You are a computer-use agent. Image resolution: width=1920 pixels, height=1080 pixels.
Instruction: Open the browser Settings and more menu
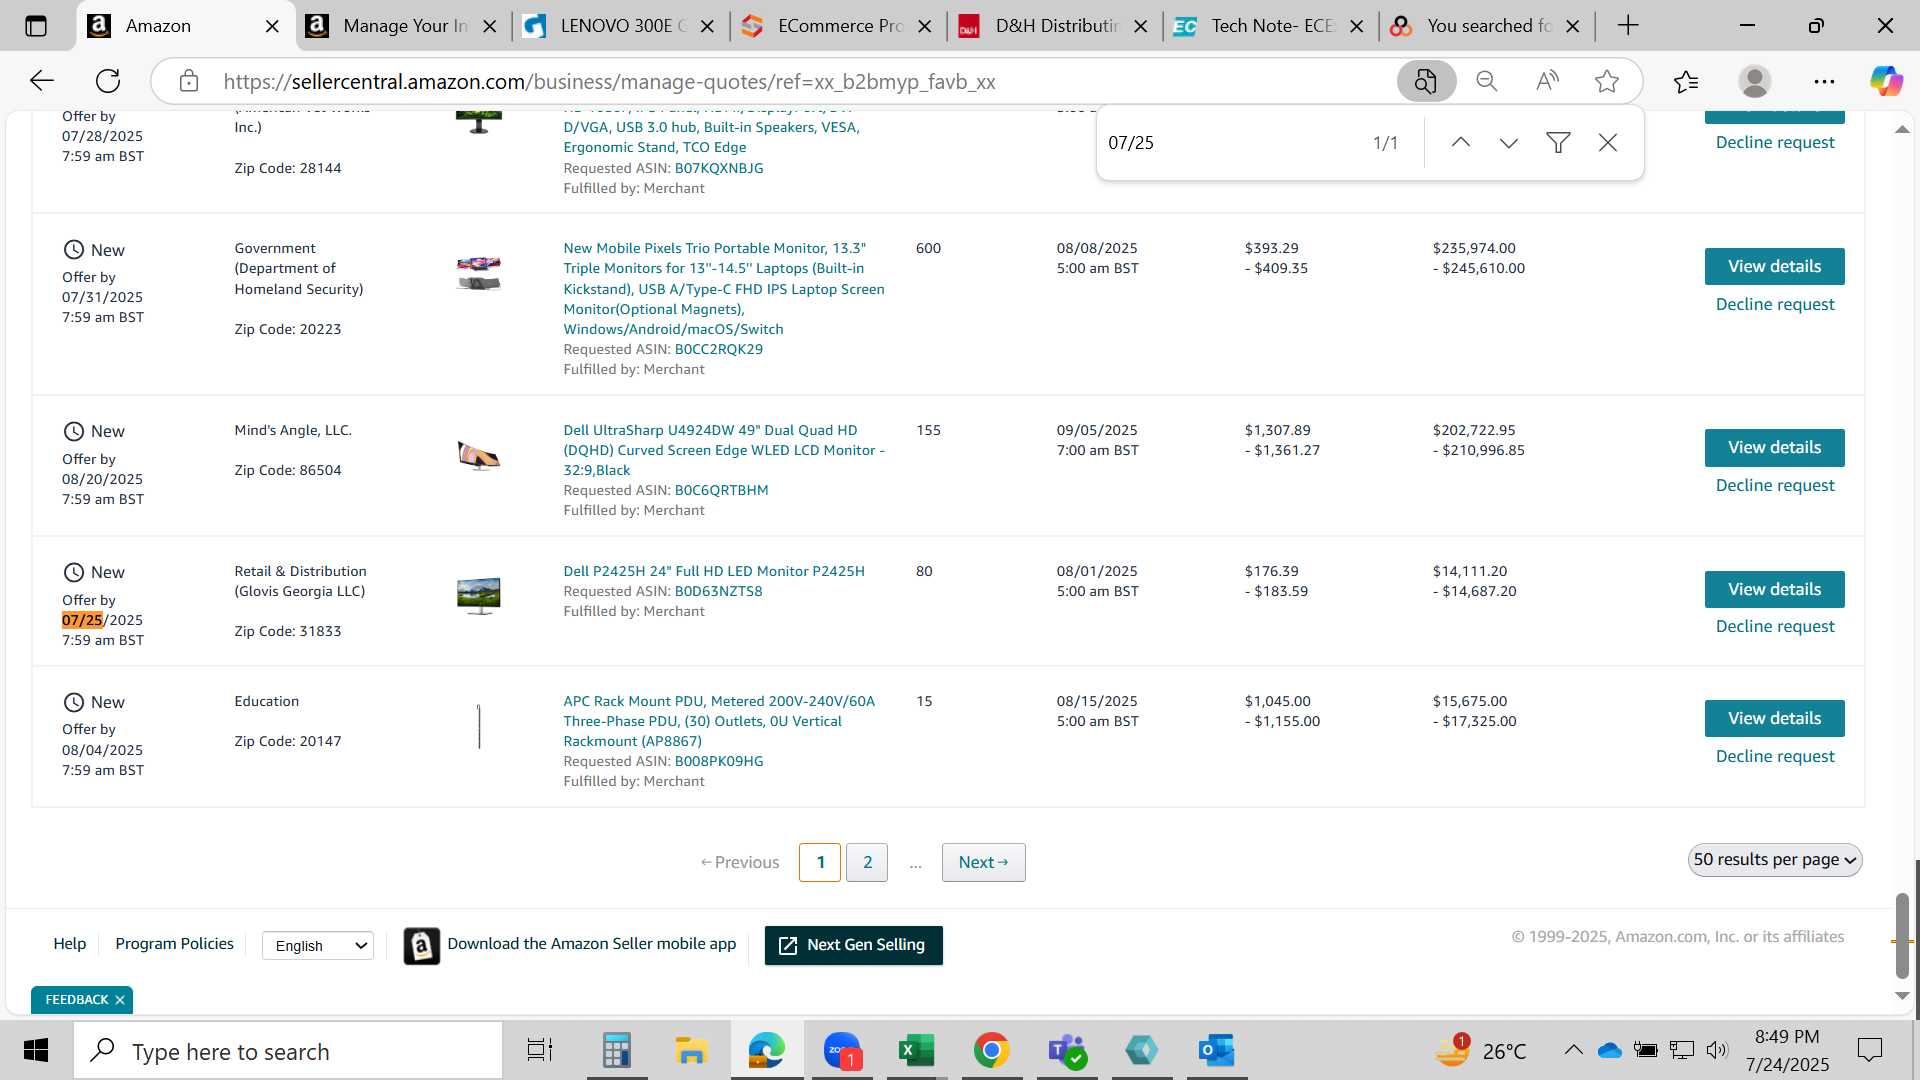pyautogui.click(x=1824, y=81)
